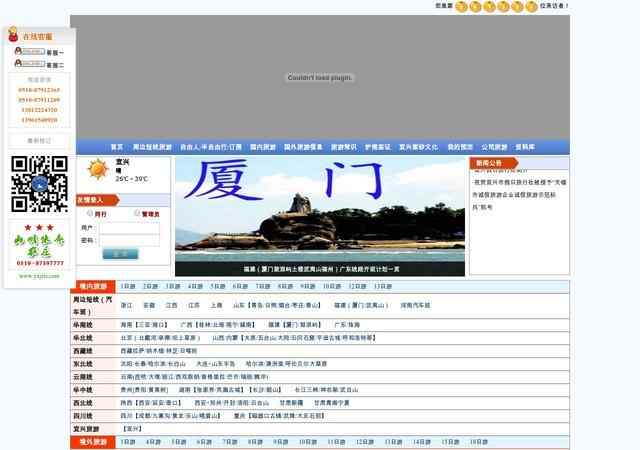Click the 西北线 row heading

[x=83, y=403]
